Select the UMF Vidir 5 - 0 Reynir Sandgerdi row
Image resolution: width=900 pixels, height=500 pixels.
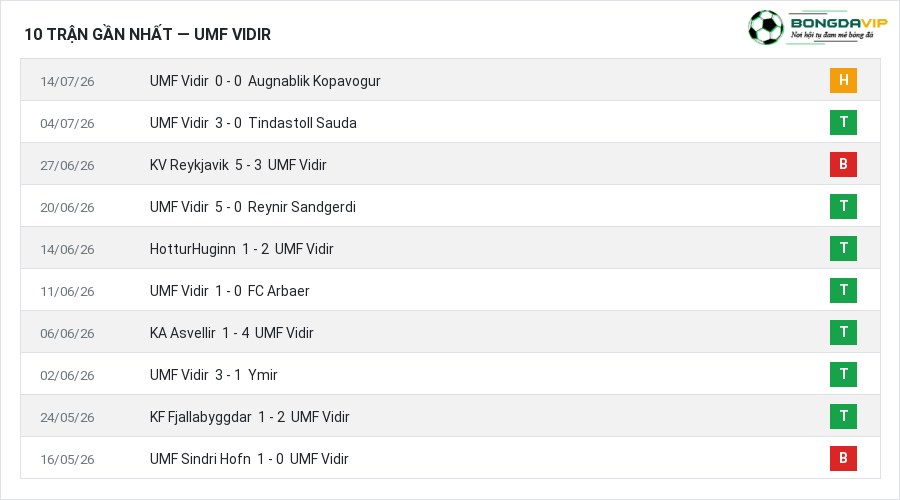pyautogui.click(x=450, y=207)
